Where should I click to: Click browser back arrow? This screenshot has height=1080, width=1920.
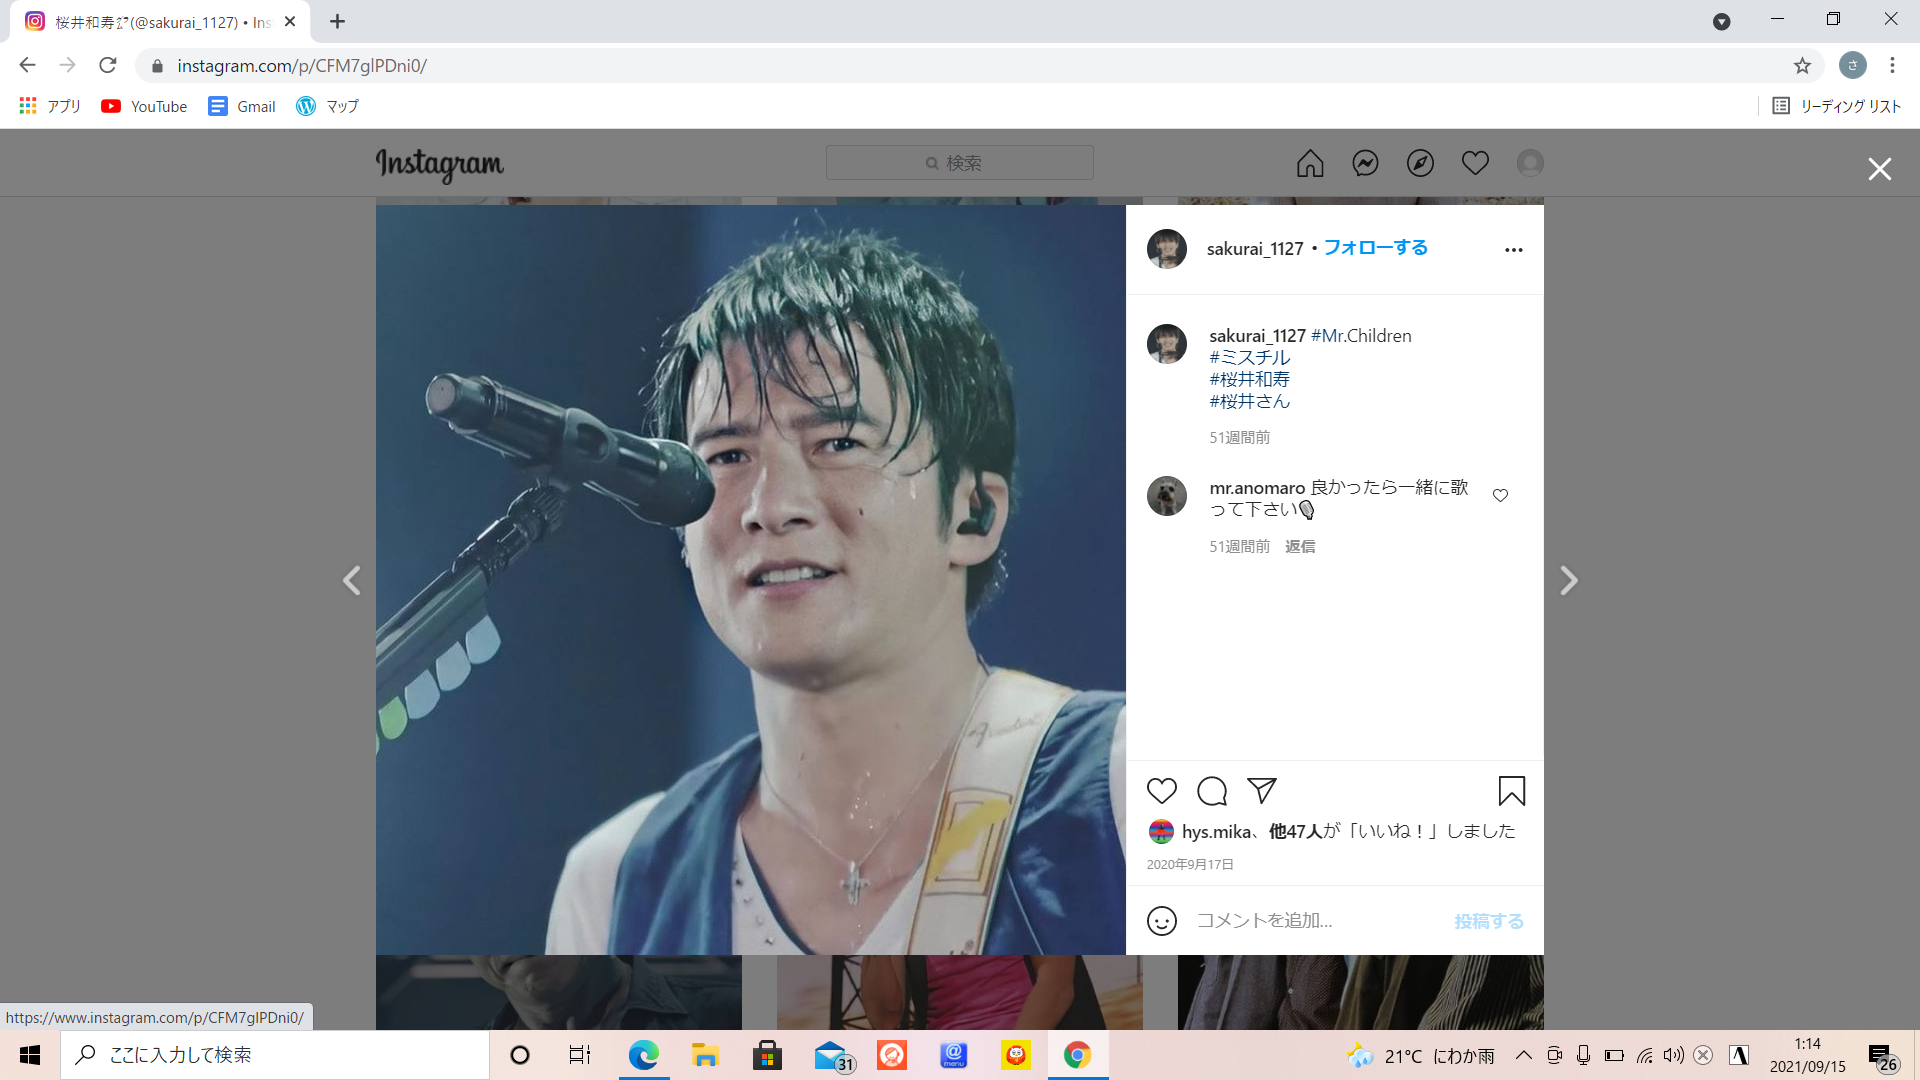coord(27,65)
